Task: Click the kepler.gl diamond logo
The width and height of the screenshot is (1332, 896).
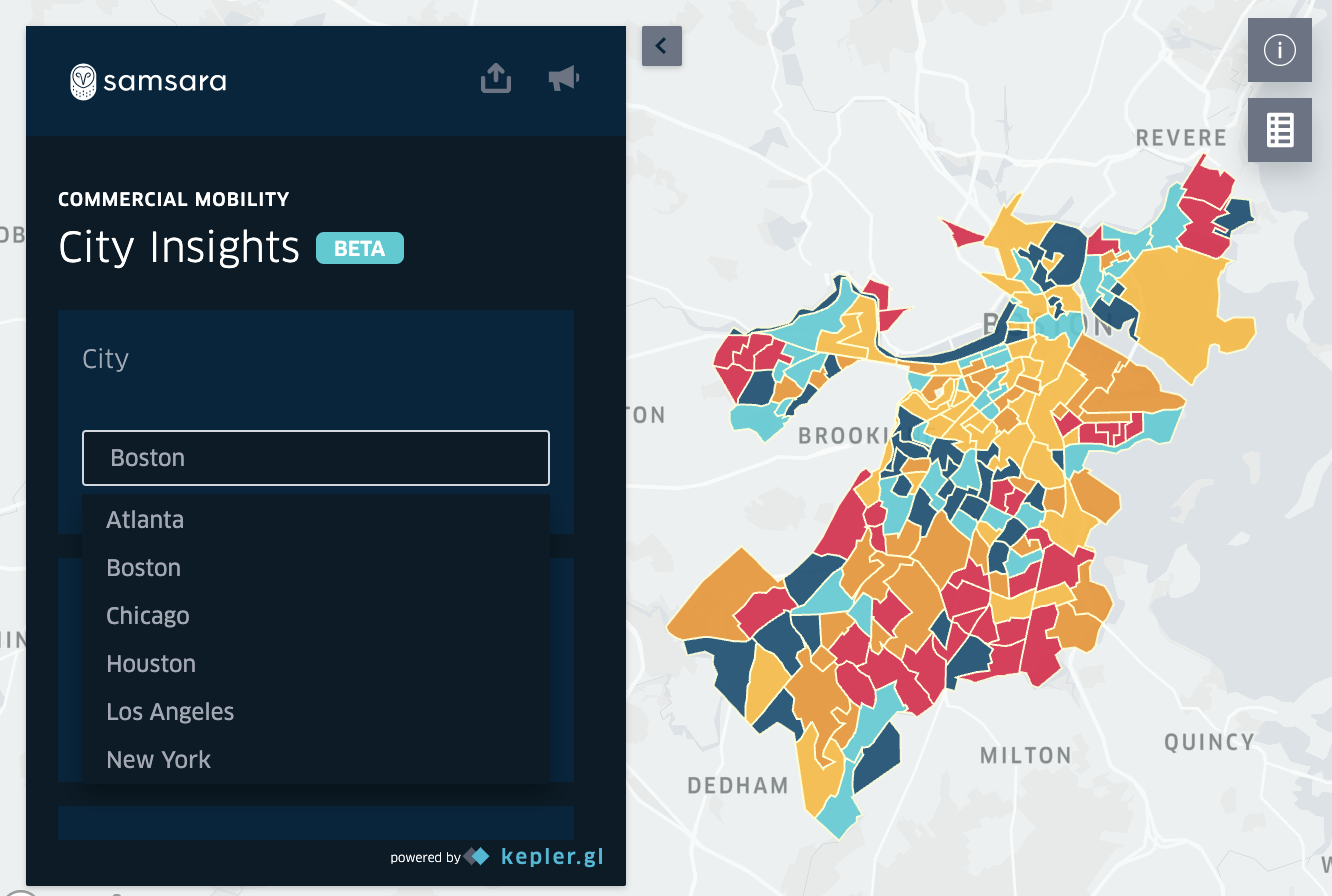Action: [475, 856]
